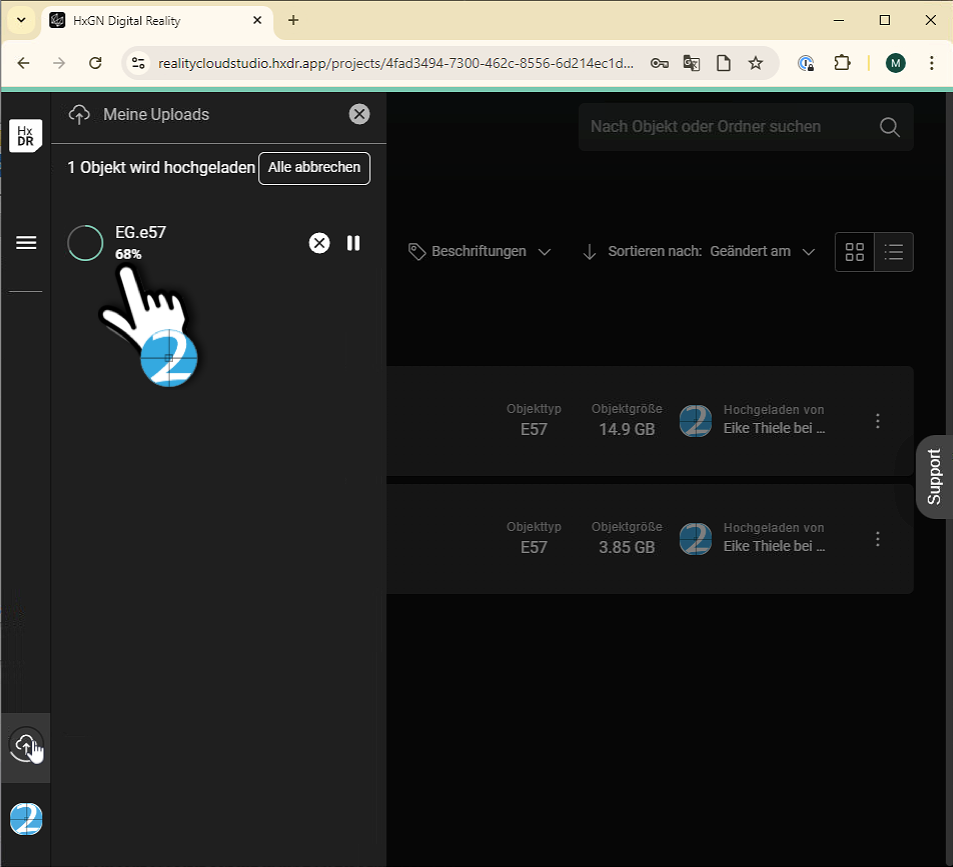Cancel the EG.e57 upload
953x867 pixels.
pyautogui.click(x=319, y=243)
